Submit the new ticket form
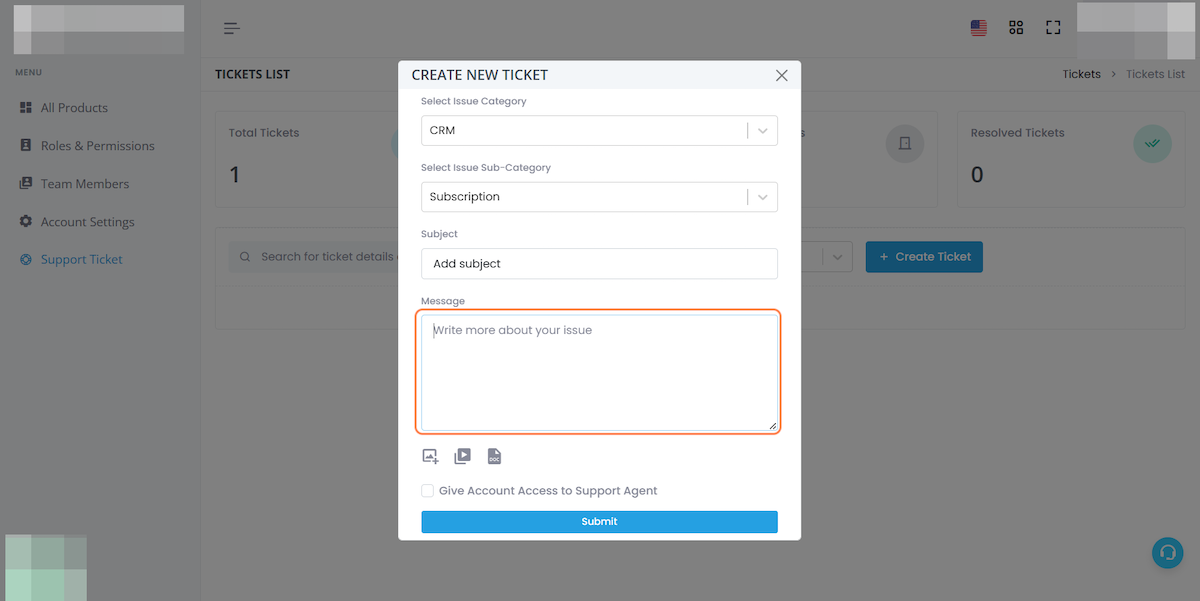Image resolution: width=1200 pixels, height=601 pixels. (x=599, y=522)
